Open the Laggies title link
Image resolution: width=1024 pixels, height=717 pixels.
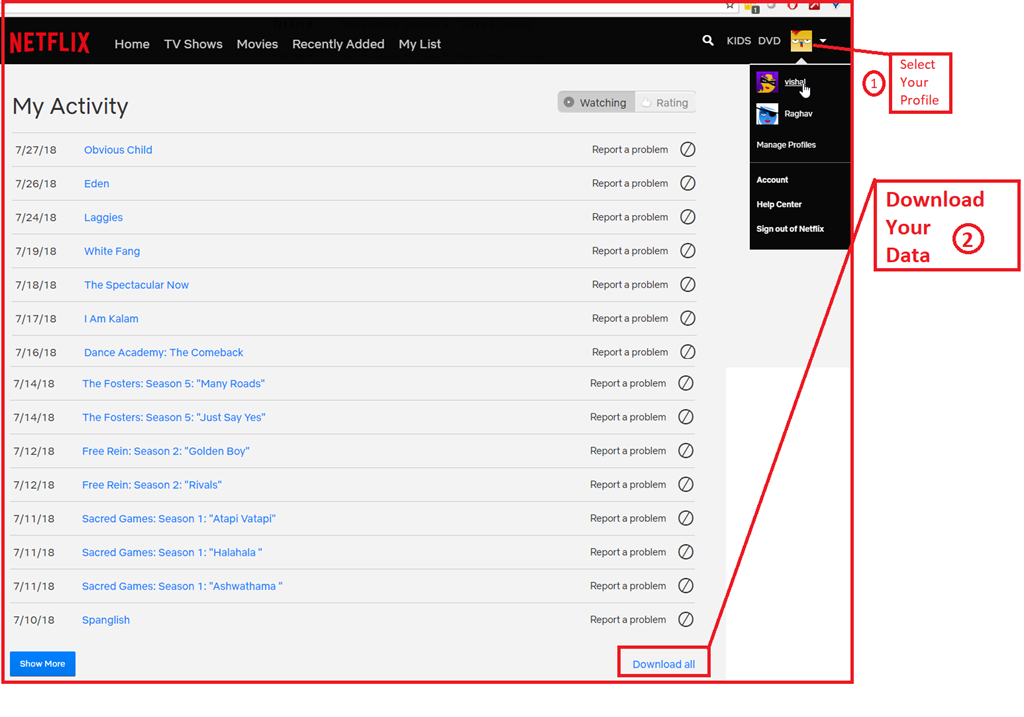coord(103,217)
